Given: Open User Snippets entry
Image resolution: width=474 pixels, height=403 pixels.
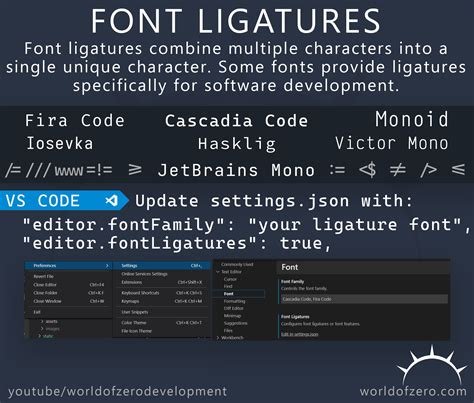Looking at the screenshot, I should pos(135,312).
